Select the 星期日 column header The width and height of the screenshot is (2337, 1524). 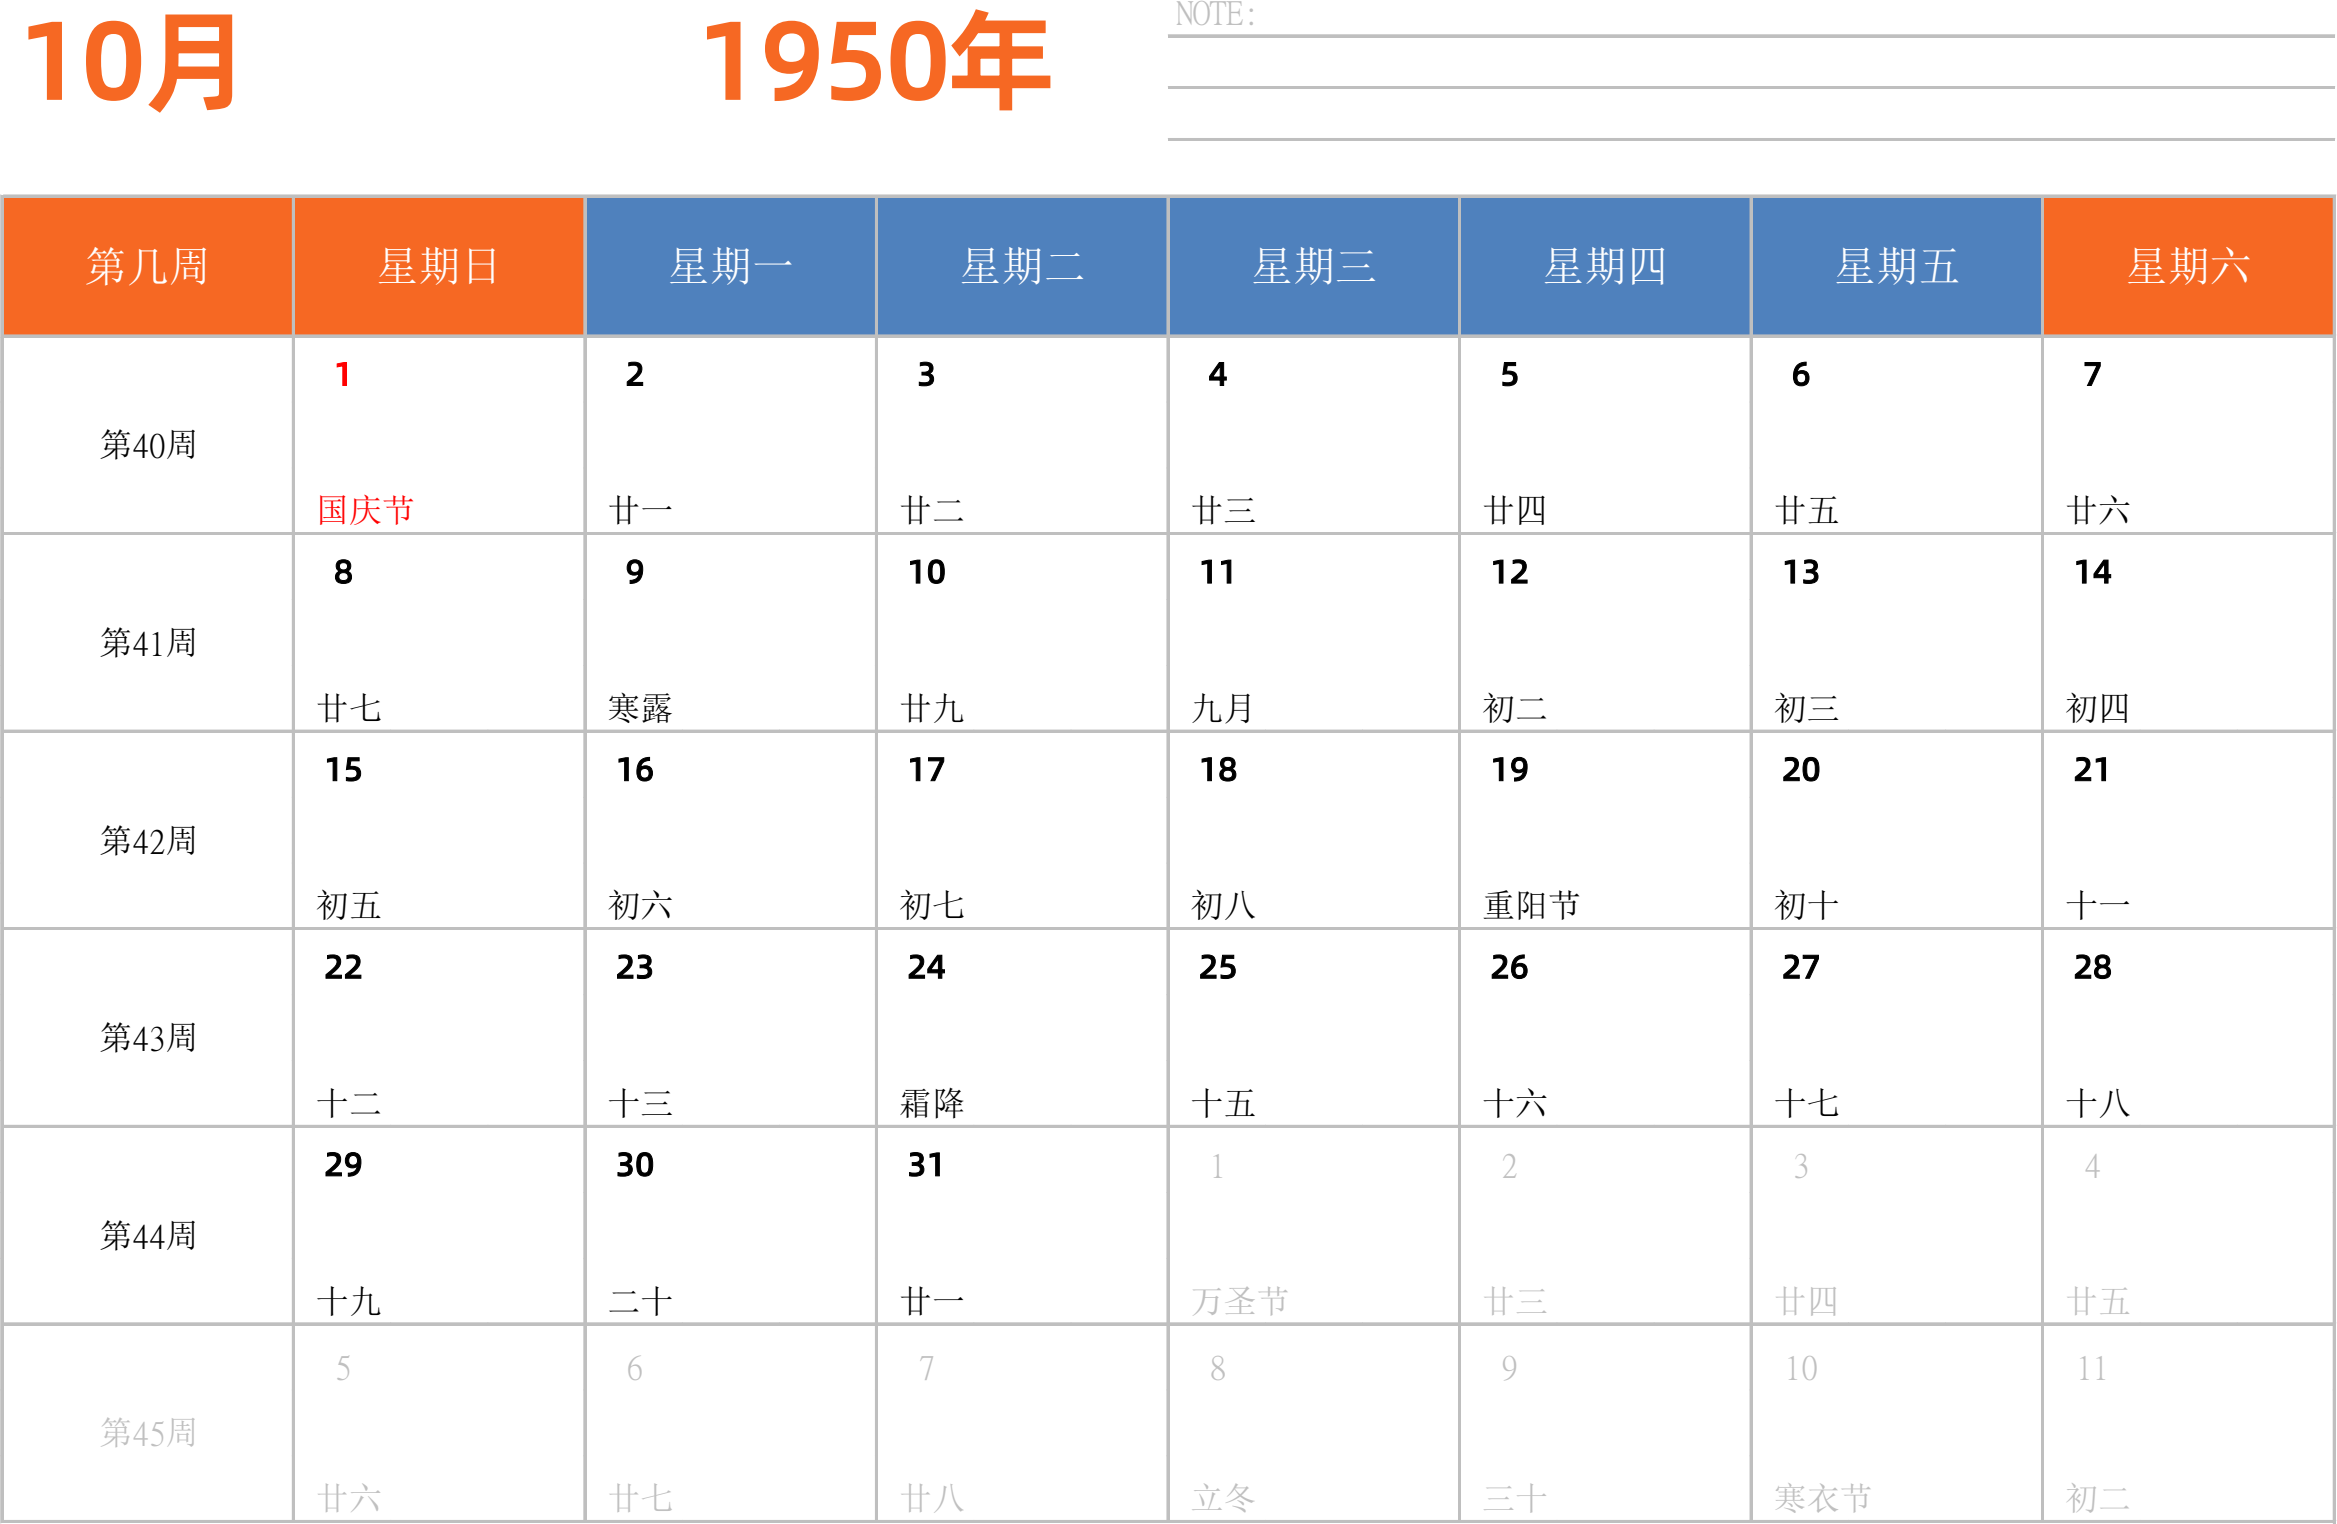(438, 266)
